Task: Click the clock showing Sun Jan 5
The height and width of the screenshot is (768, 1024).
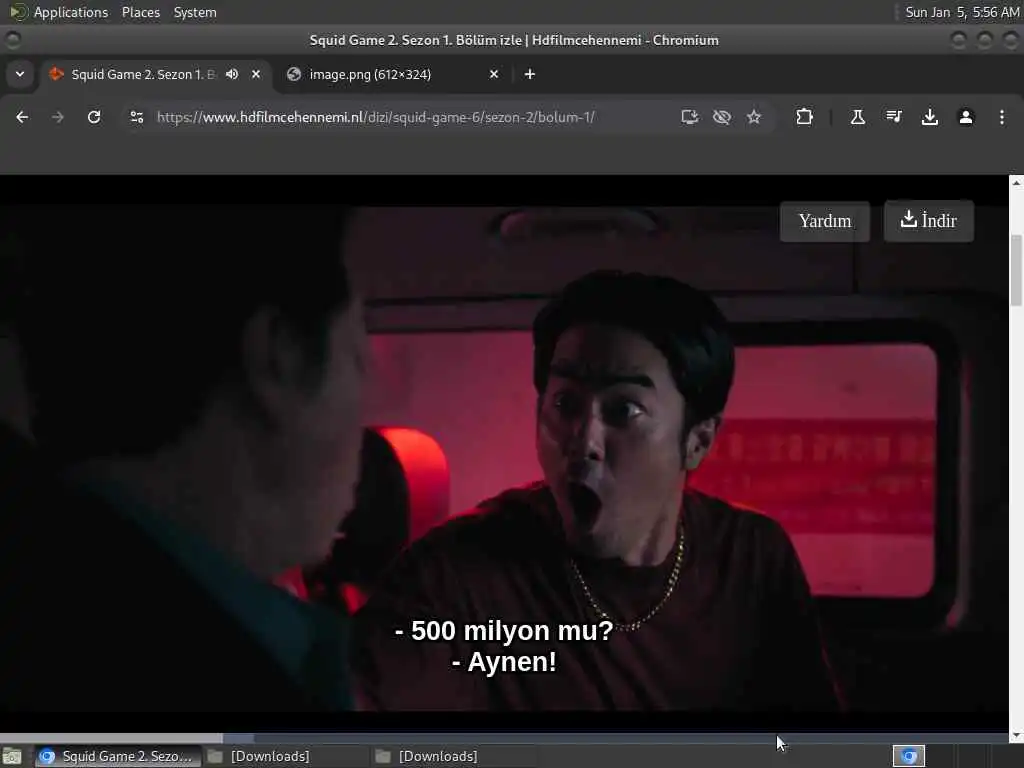Action: (x=961, y=12)
